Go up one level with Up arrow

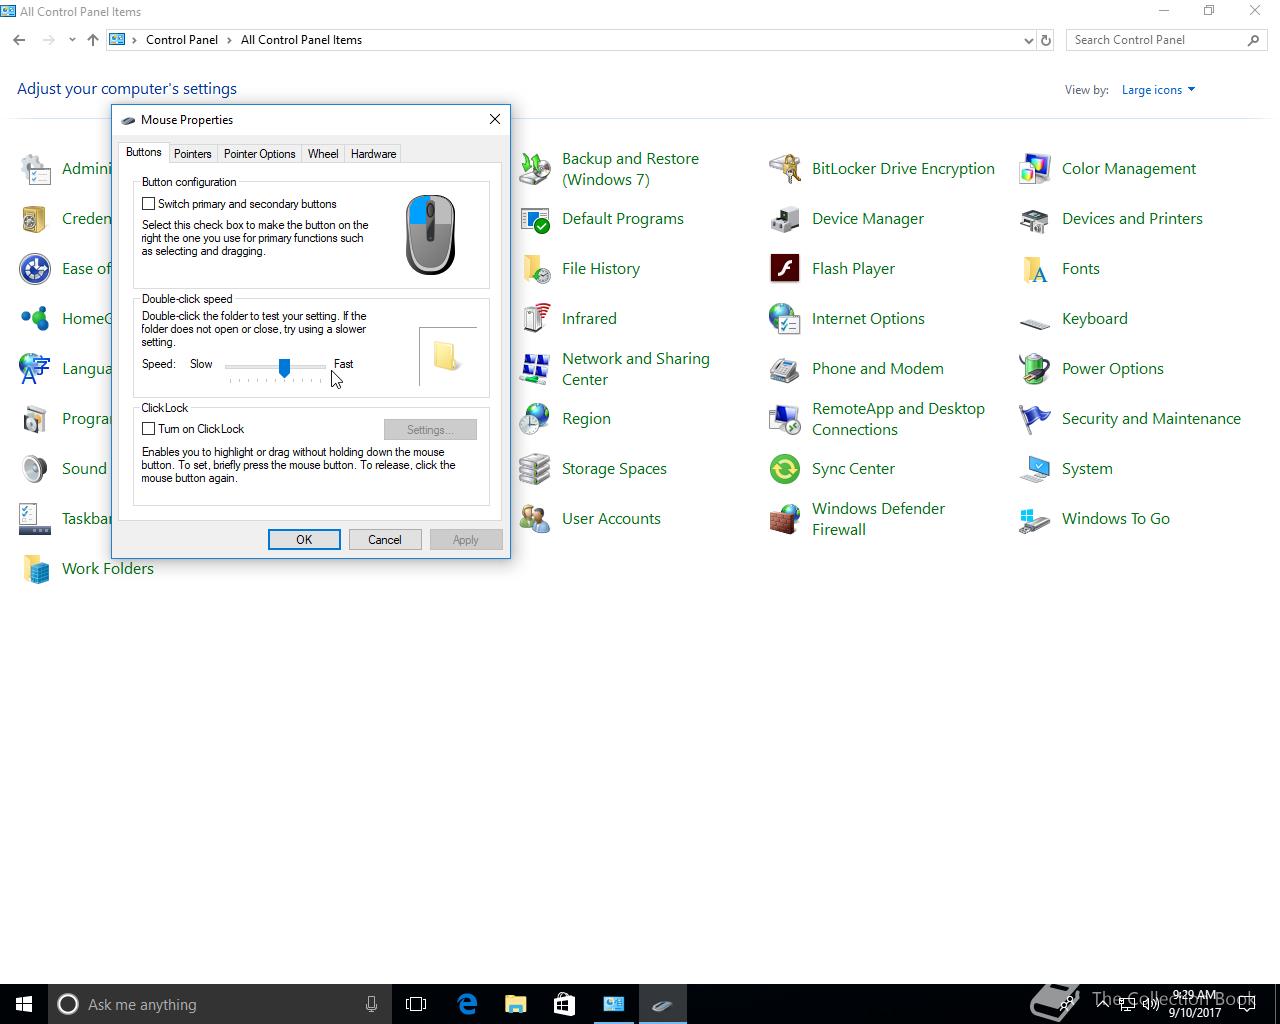click(x=93, y=40)
